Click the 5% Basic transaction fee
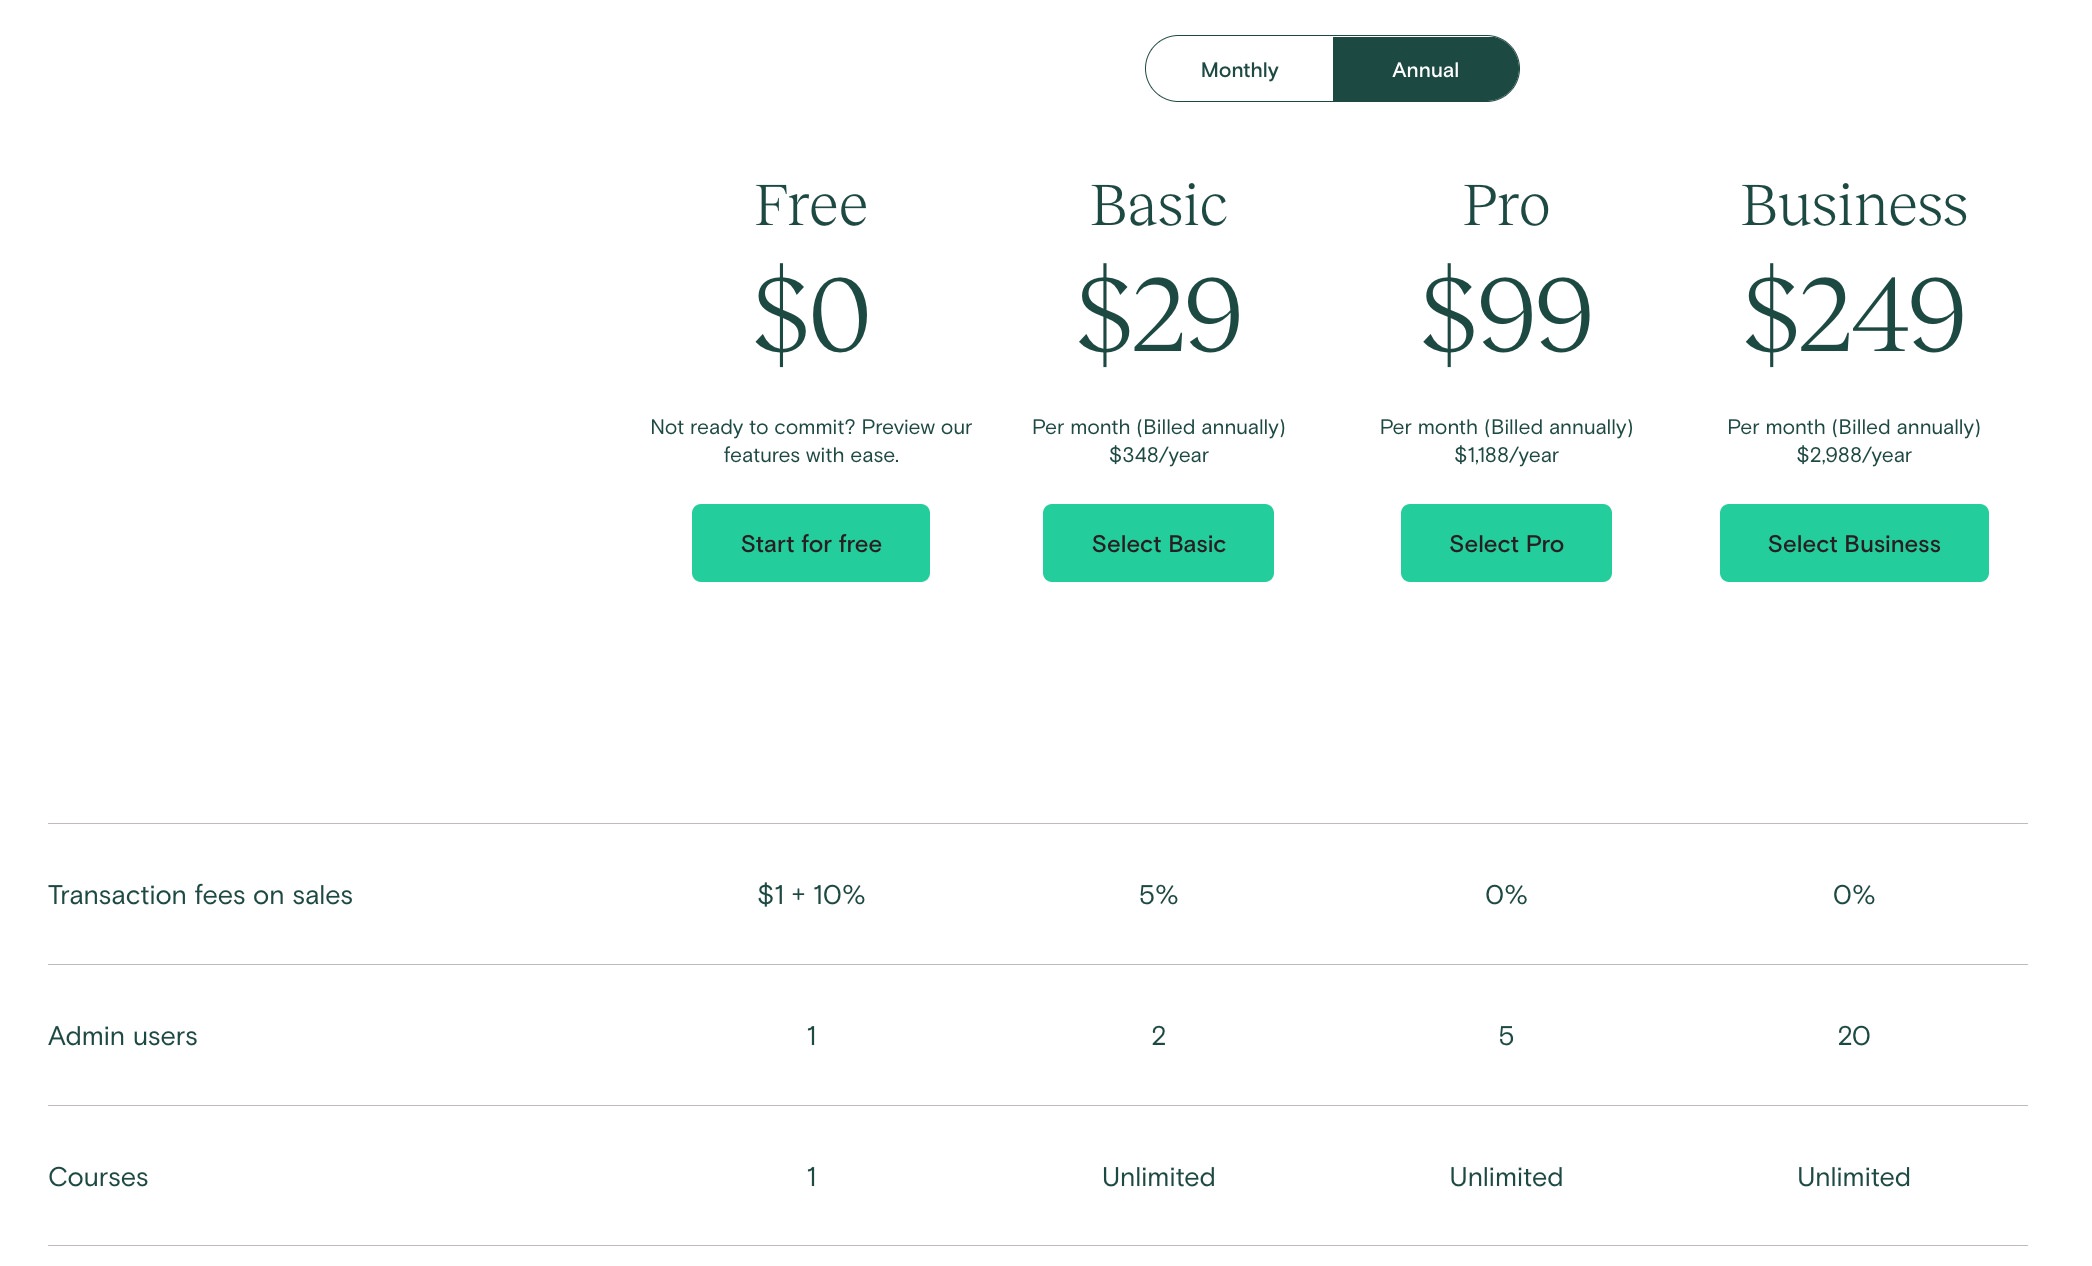 click(1158, 895)
